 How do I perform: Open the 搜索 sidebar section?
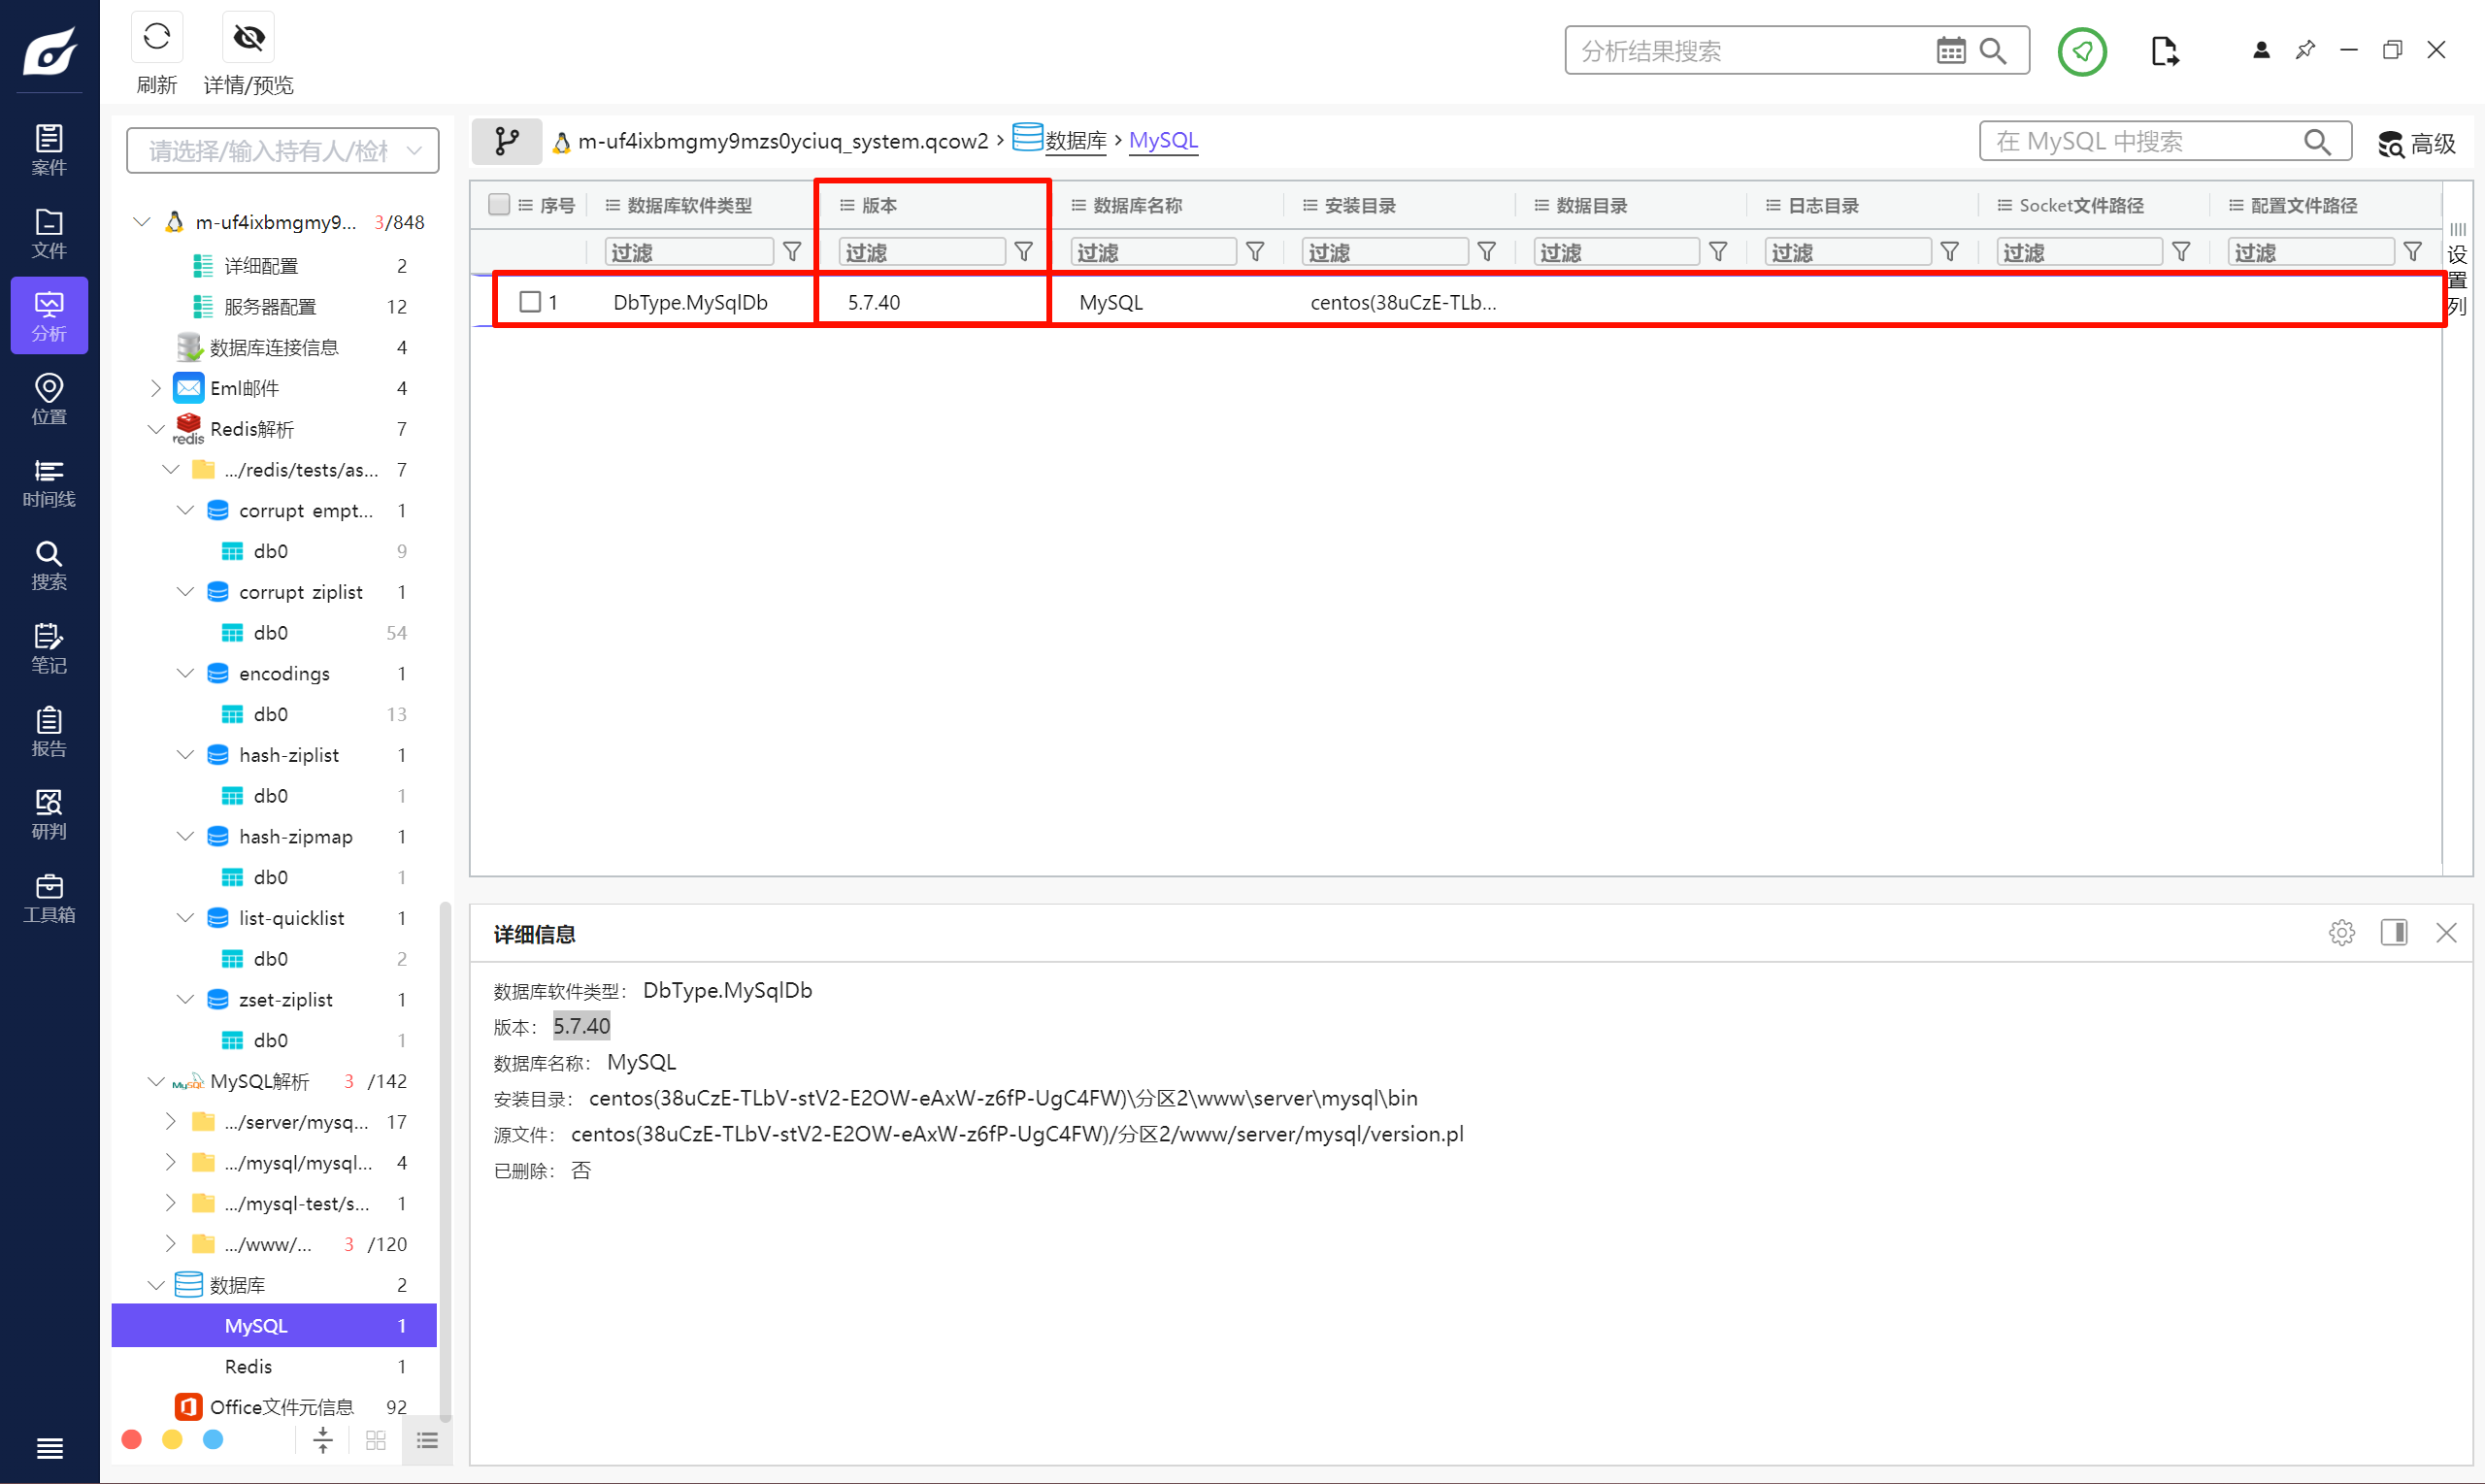tap(49, 564)
